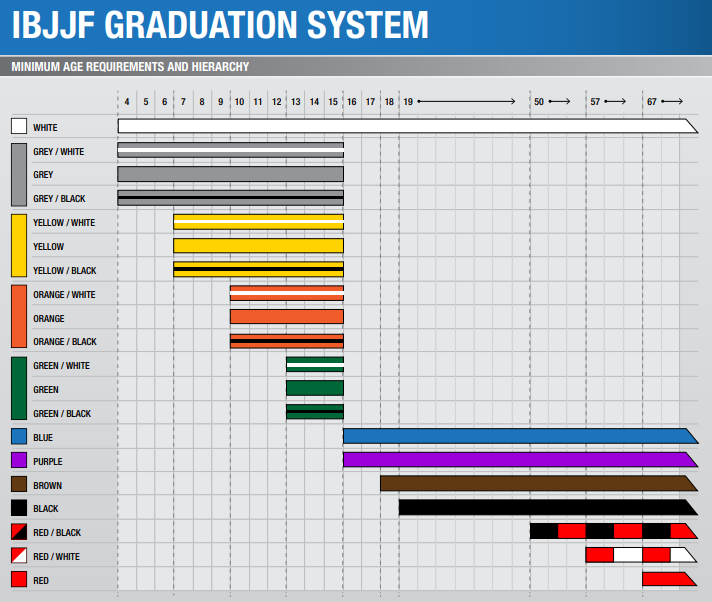
Task: Click the tall grey legend swatch
Action: [19, 175]
